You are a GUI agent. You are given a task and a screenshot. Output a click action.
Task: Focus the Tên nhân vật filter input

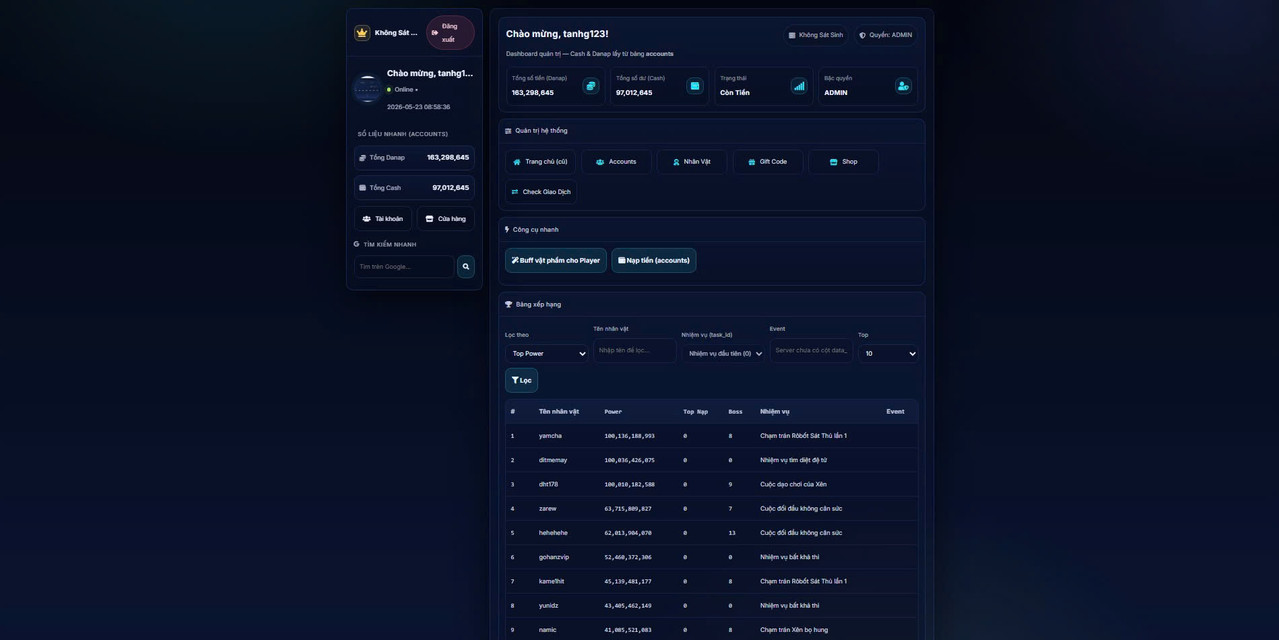(634, 350)
